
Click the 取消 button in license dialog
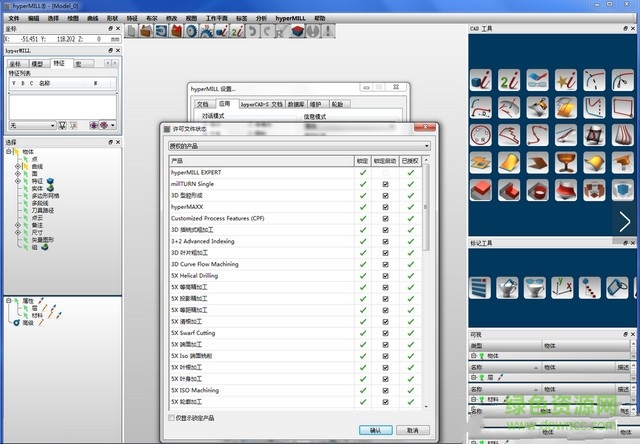click(414, 430)
